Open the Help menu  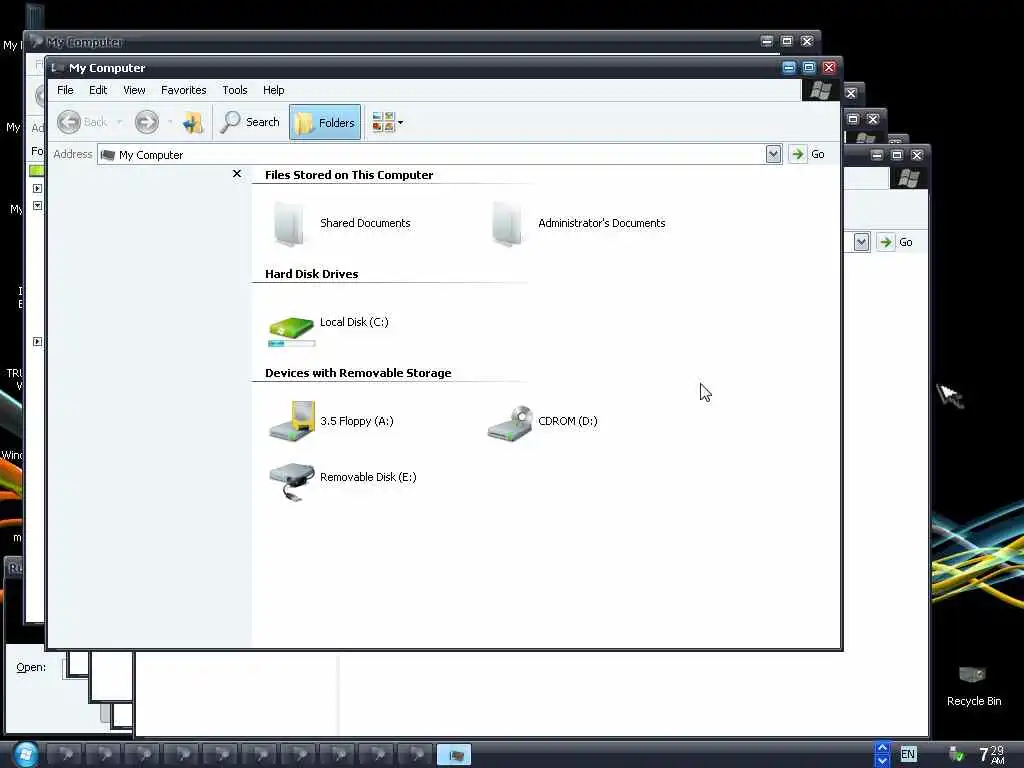(x=274, y=90)
